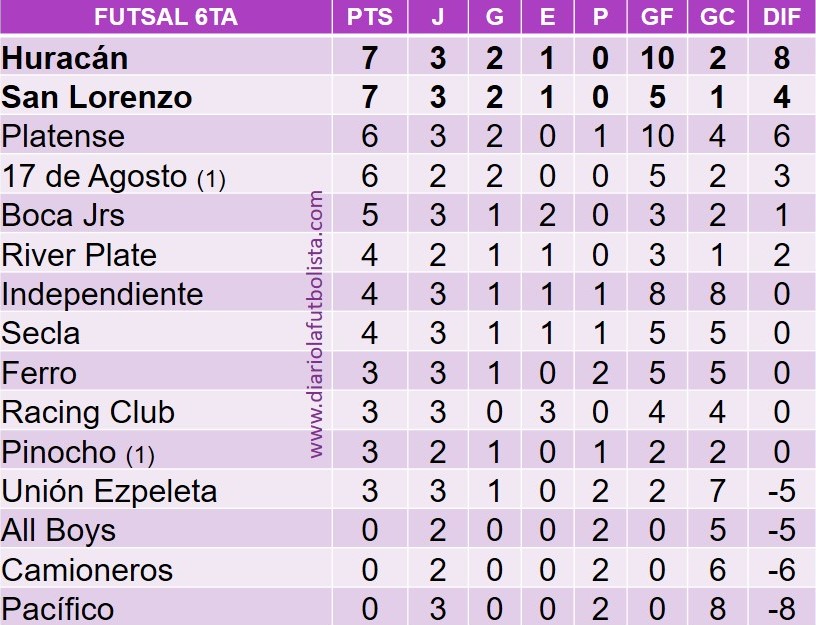Click the DIF column header

point(781,17)
